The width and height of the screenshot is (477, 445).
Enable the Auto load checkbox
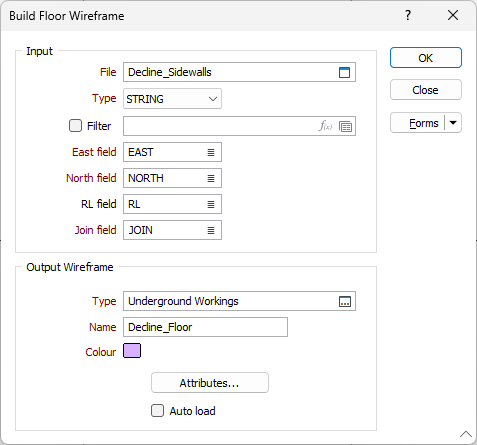[x=157, y=411]
